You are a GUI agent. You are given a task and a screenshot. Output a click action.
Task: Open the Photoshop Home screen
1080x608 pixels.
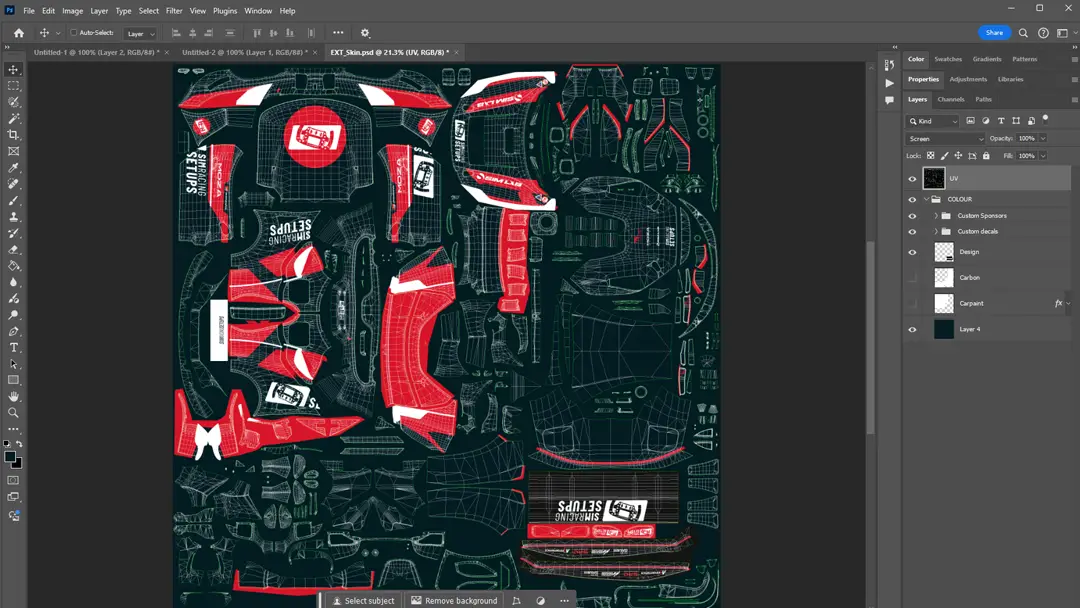(x=18, y=32)
